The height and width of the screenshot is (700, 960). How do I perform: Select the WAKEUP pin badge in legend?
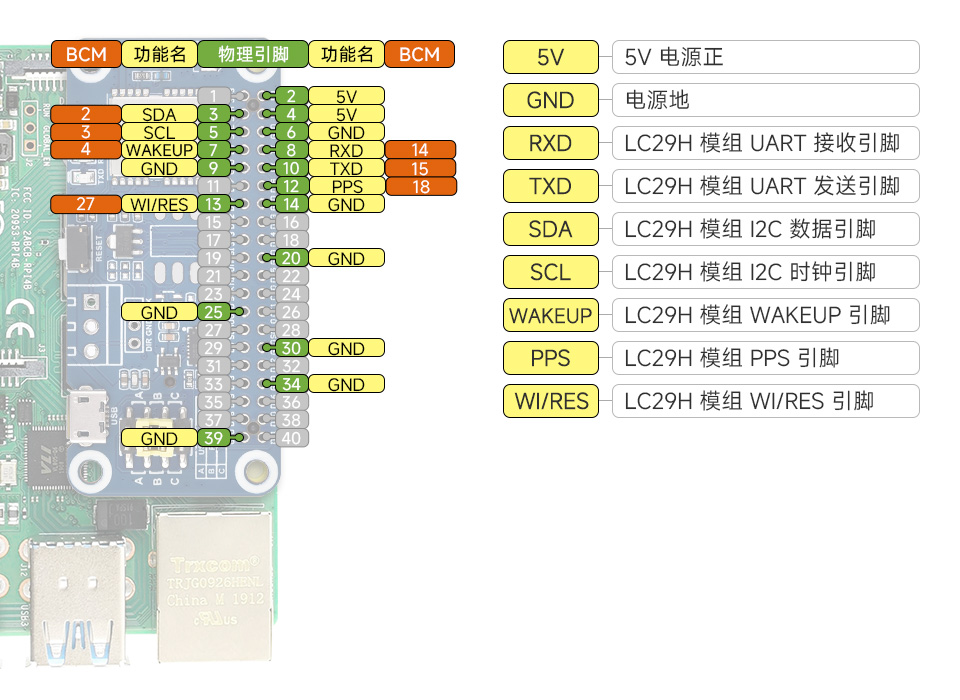click(x=550, y=315)
